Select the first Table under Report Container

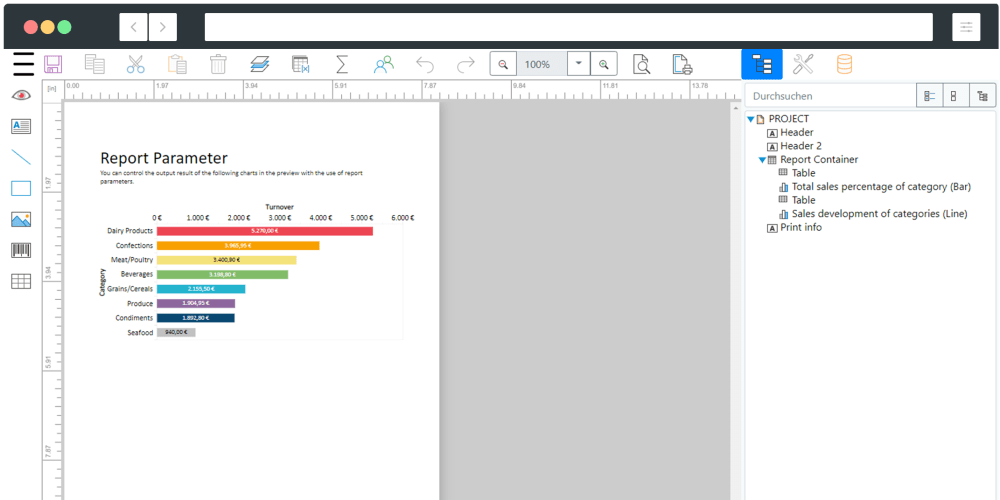[x=804, y=173]
